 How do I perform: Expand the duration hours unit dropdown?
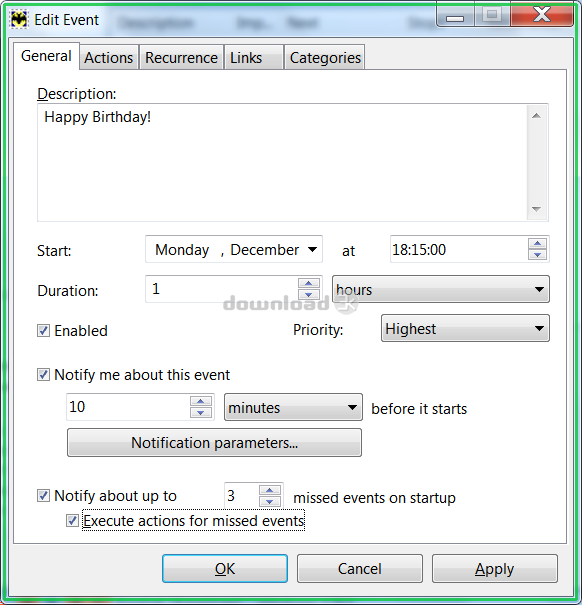441,289
